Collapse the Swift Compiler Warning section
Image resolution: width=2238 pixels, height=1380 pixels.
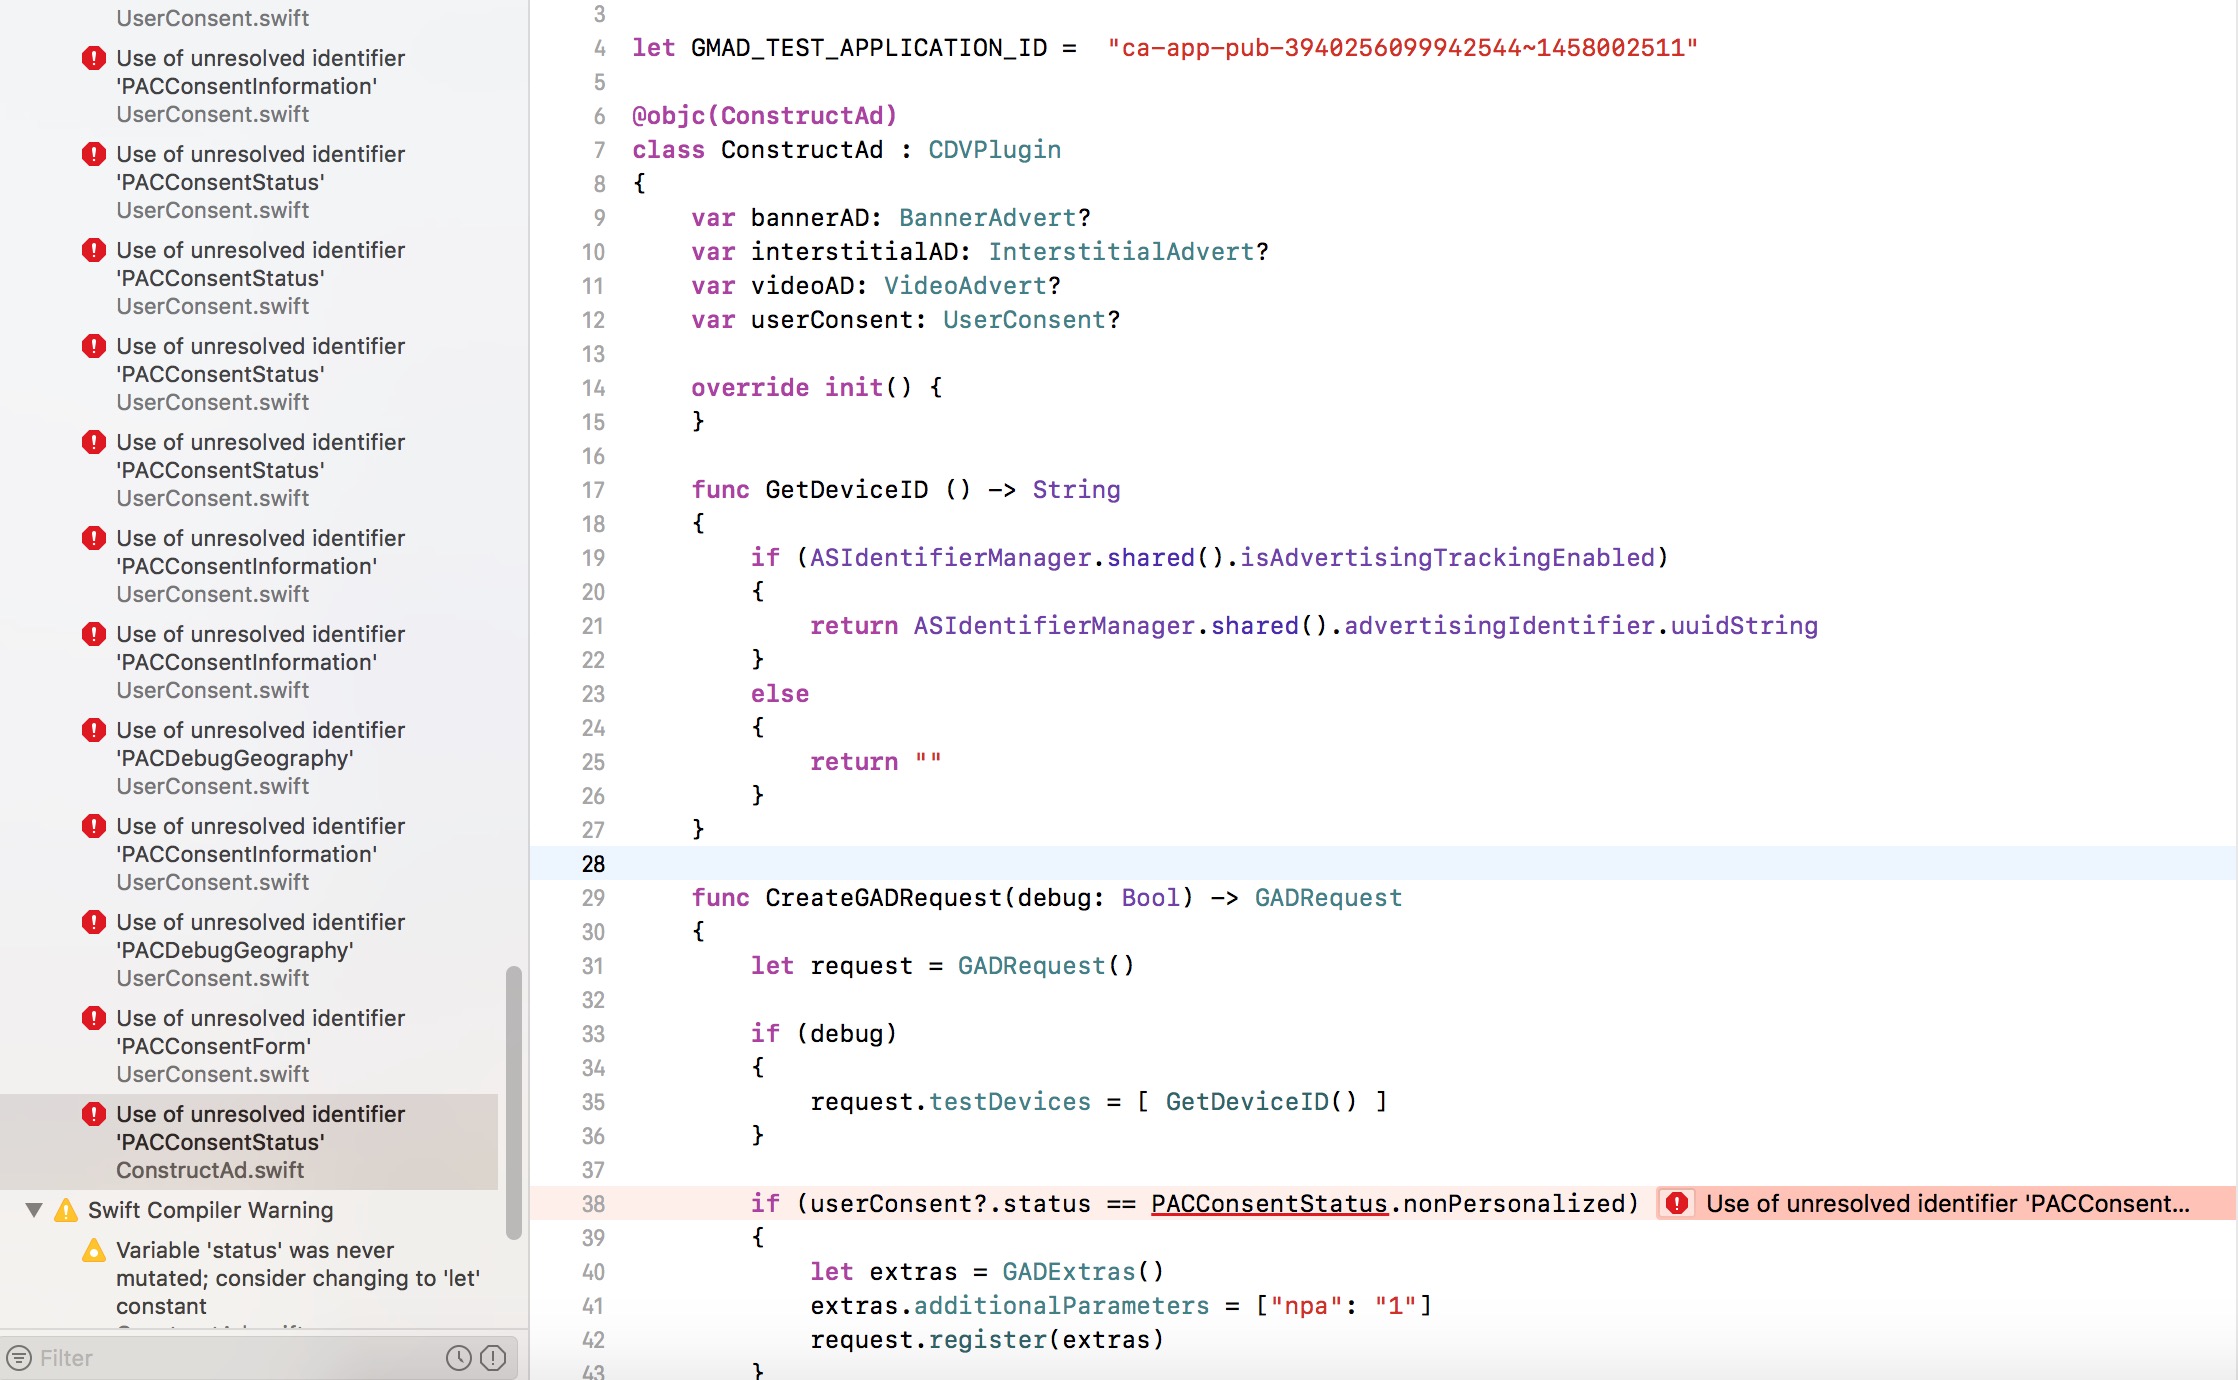(x=34, y=1210)
